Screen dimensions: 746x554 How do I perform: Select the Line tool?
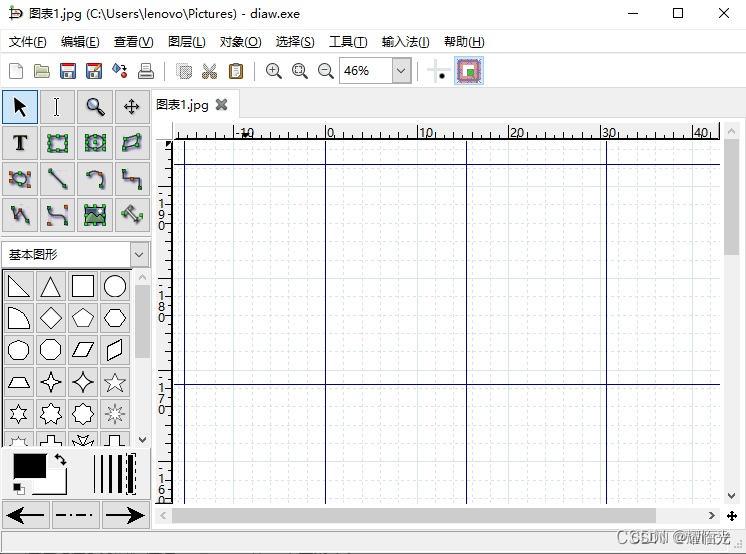coord(57,179)
